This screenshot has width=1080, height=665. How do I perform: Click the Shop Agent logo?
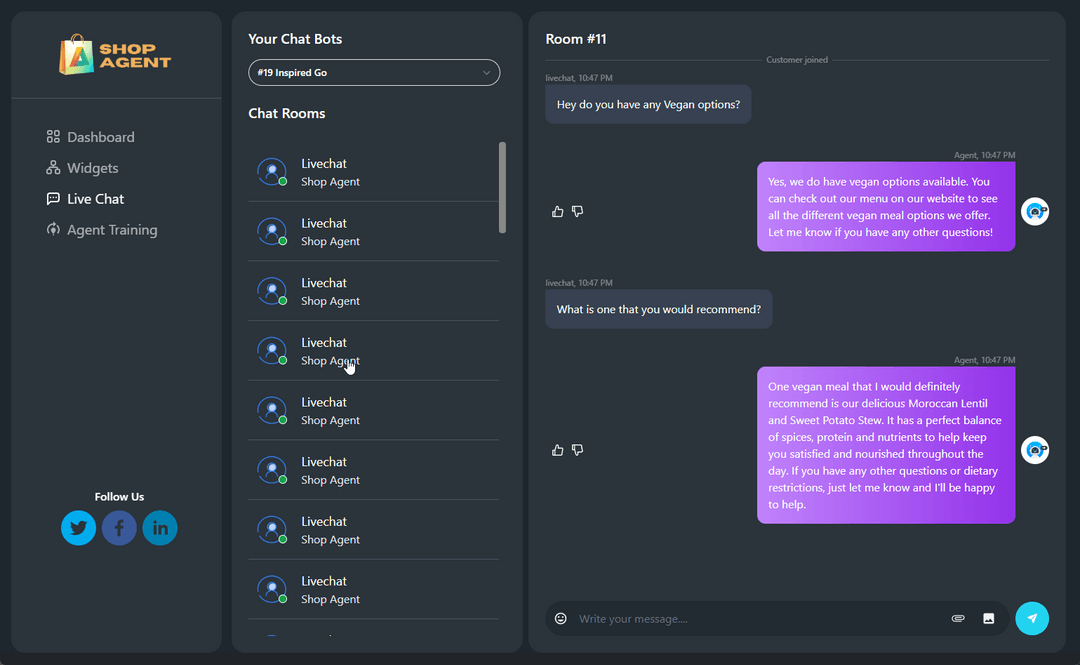113,55
